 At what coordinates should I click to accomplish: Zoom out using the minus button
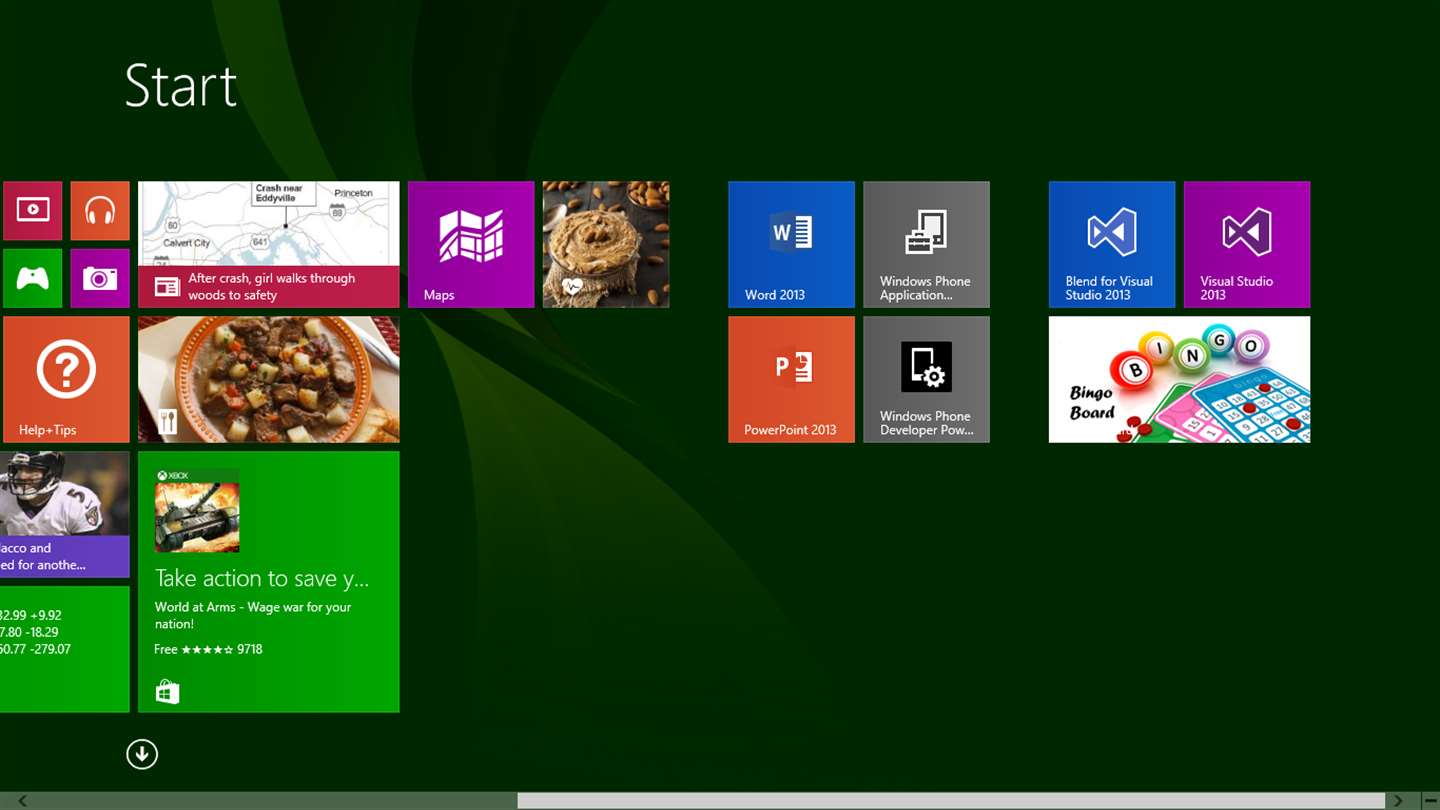(x=1430, y=801)
